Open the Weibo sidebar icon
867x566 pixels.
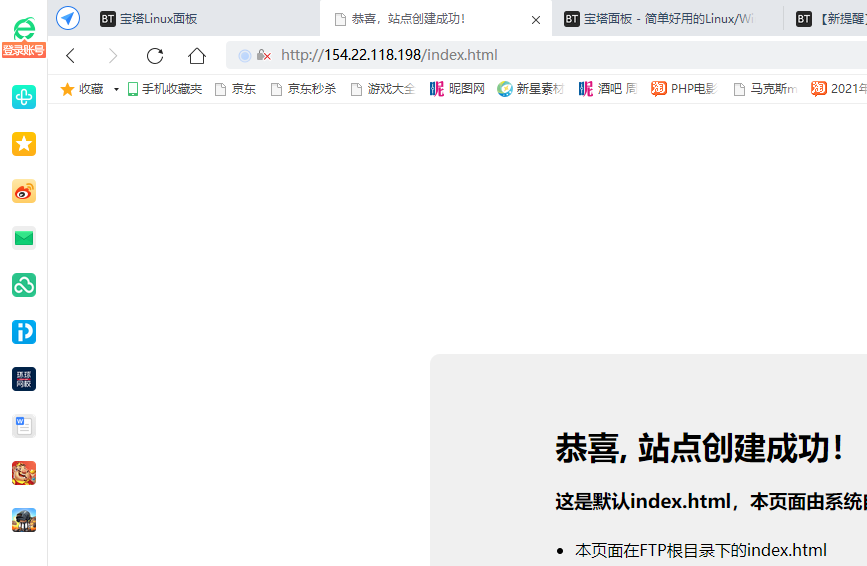[x=24, y=191]
